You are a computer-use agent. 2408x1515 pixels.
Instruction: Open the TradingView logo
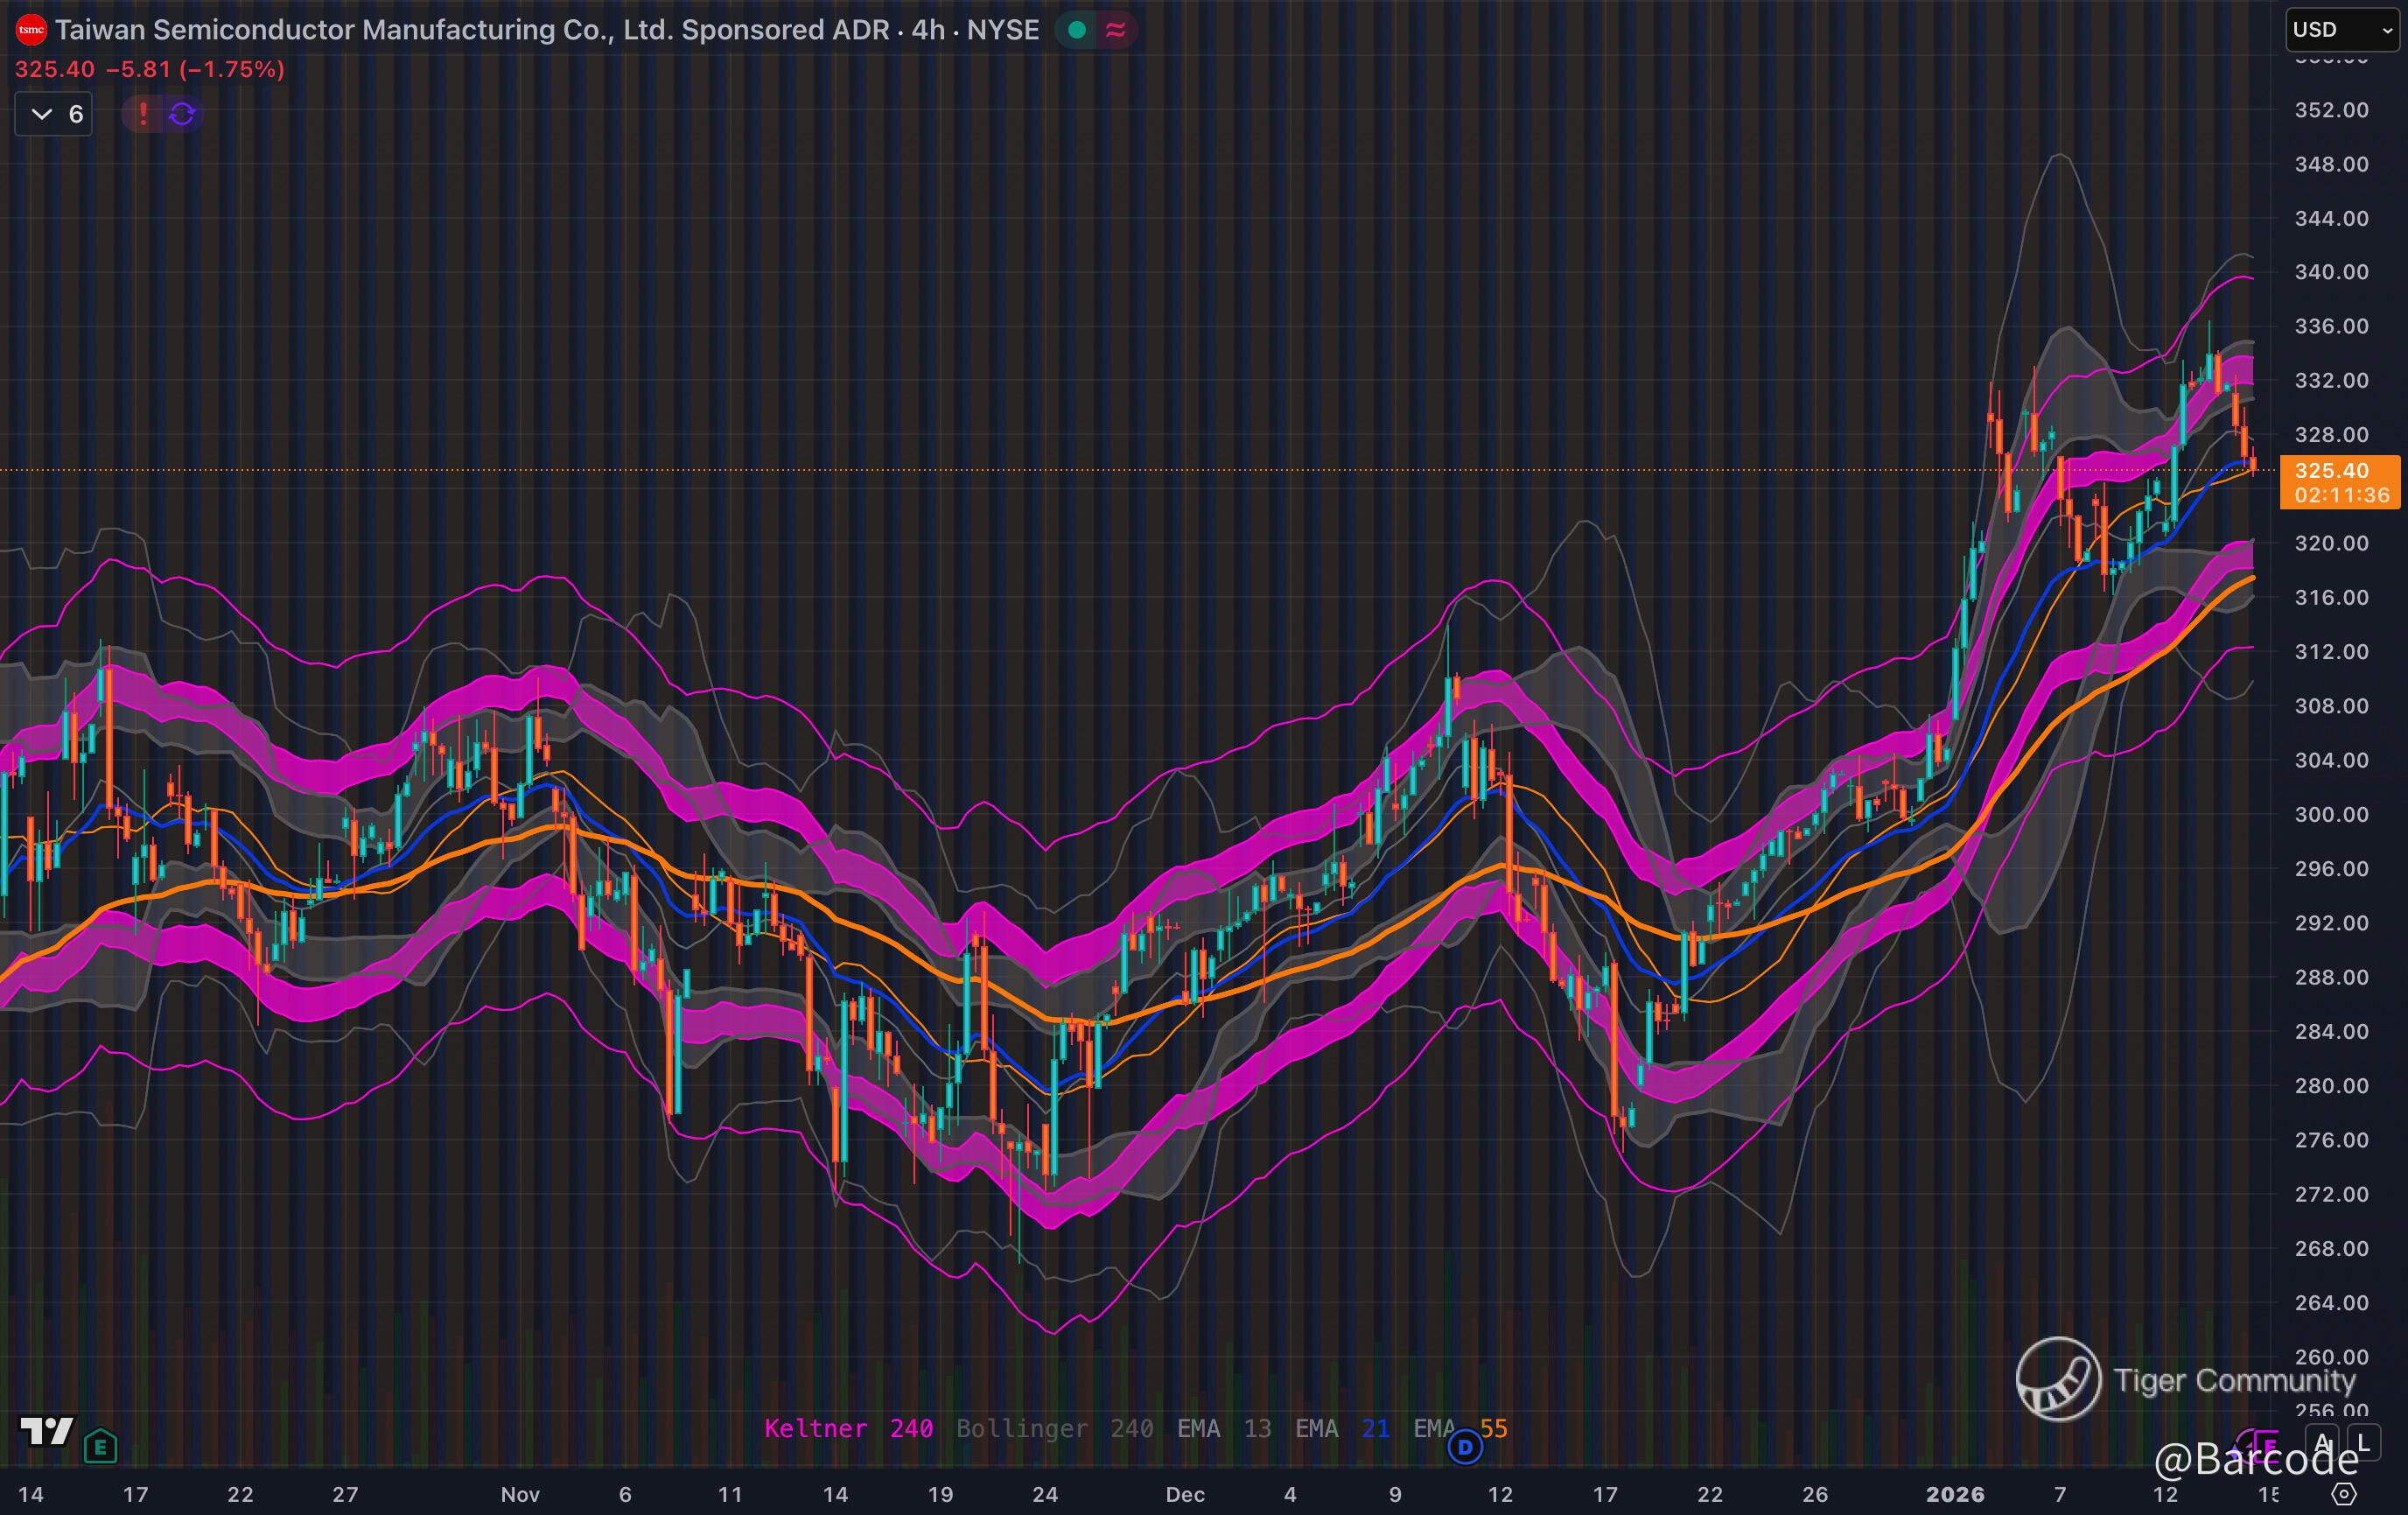pos(46,1432)
